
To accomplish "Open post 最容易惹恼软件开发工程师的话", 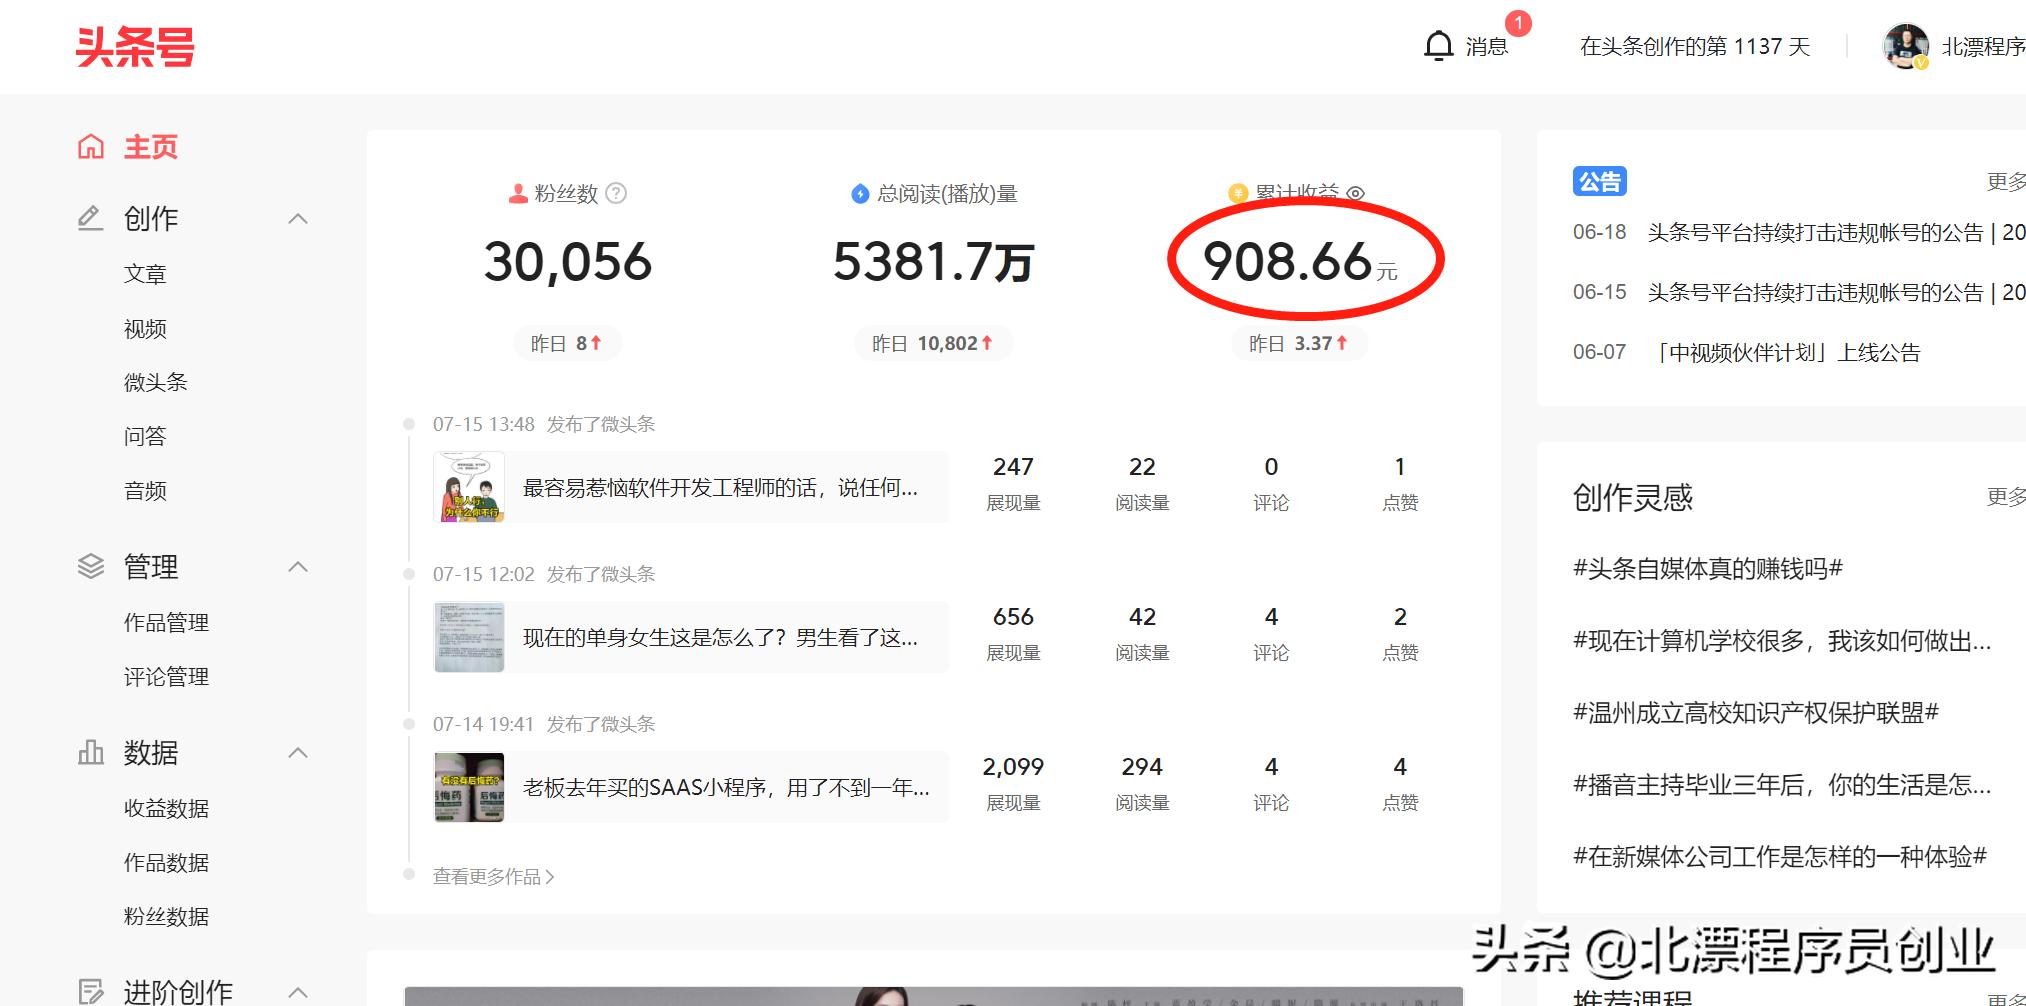I will [x=720, y=488].
